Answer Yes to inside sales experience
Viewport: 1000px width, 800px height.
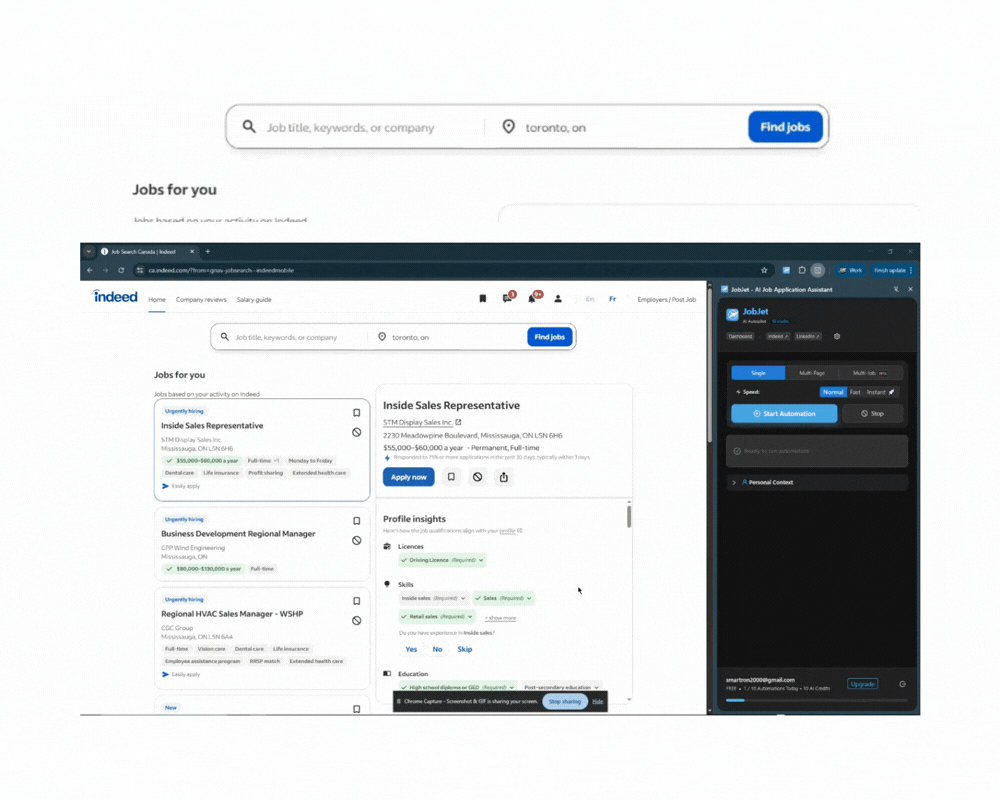(x=411, y=649)
